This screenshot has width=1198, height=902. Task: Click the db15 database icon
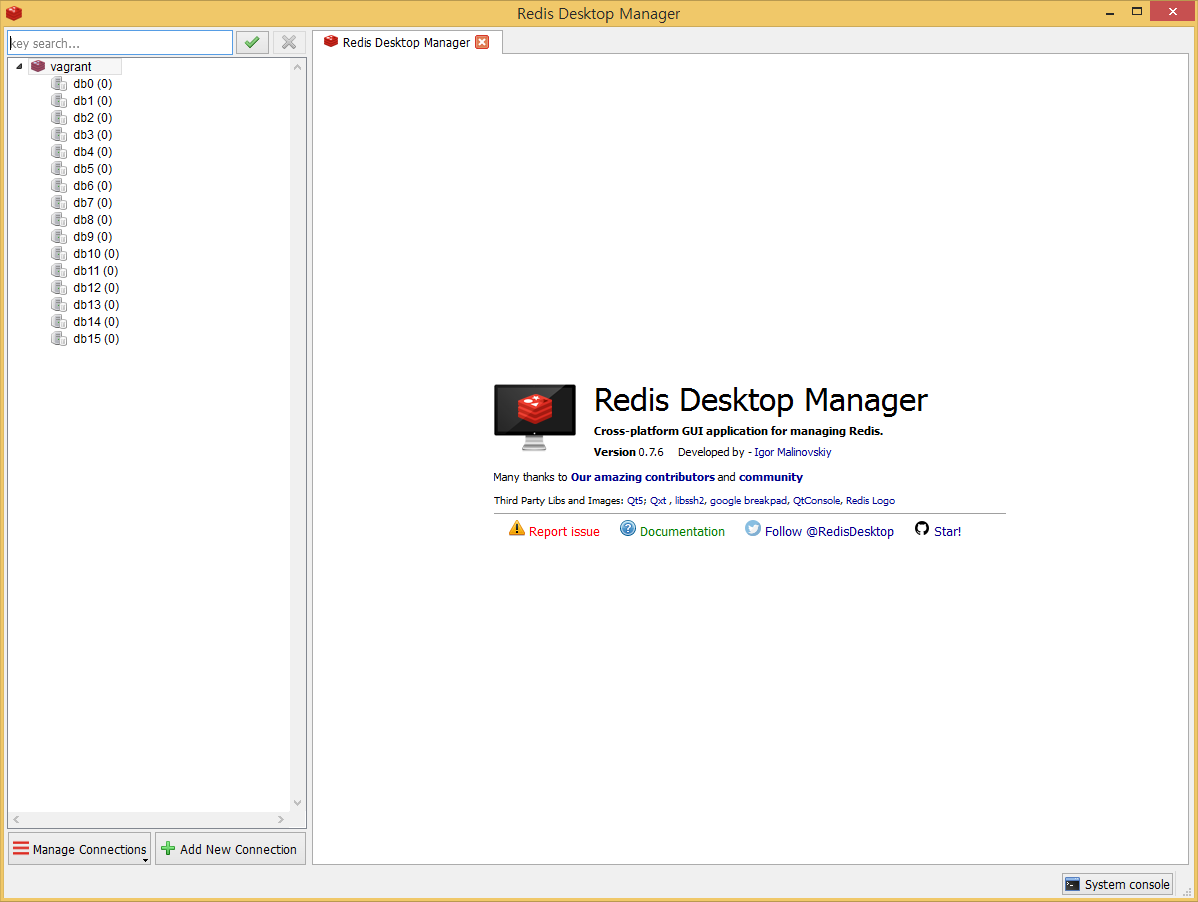(59, 338)
